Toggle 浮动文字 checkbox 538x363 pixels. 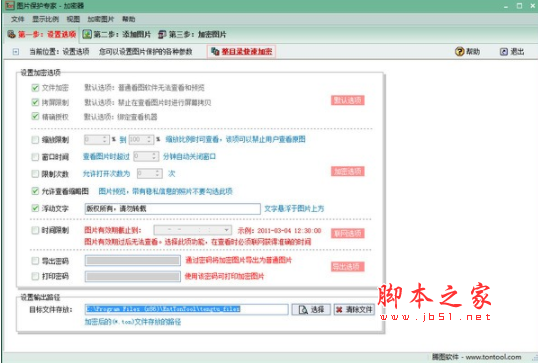pos(35,208)
